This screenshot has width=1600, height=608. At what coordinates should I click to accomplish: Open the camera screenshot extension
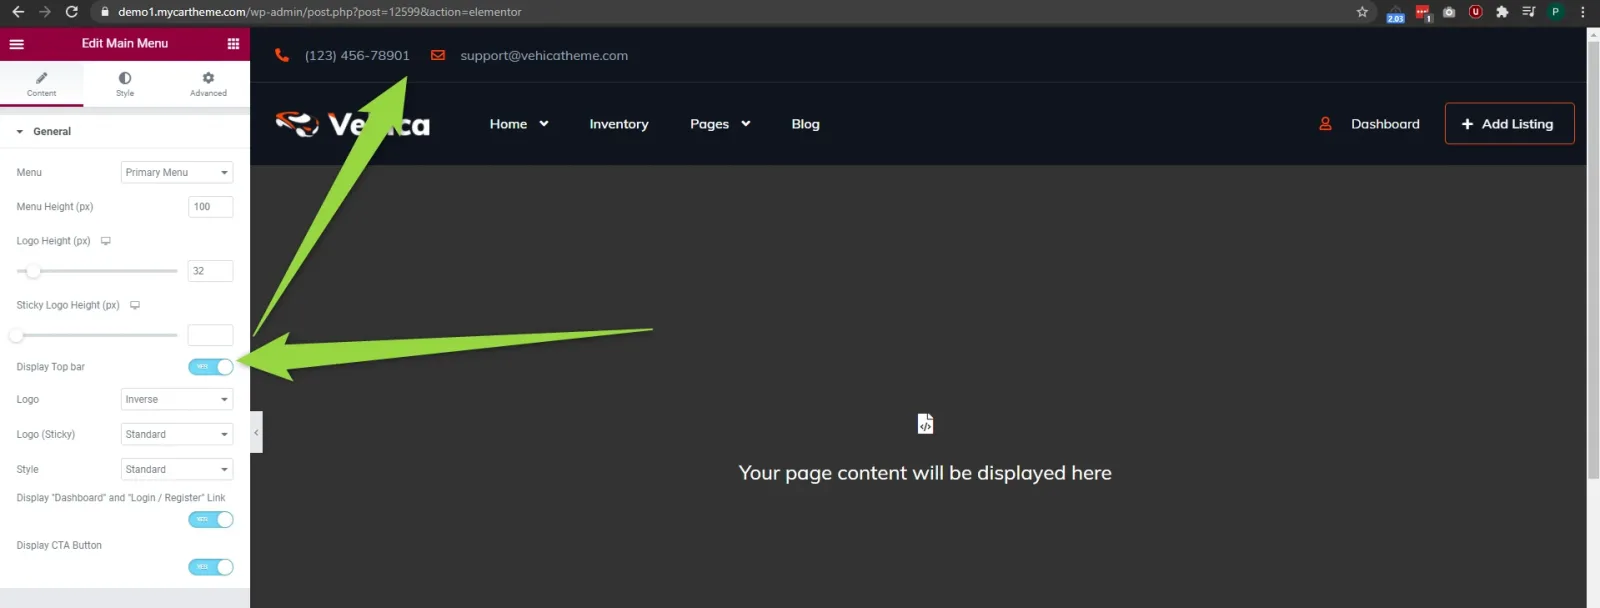pos(1449,12)
